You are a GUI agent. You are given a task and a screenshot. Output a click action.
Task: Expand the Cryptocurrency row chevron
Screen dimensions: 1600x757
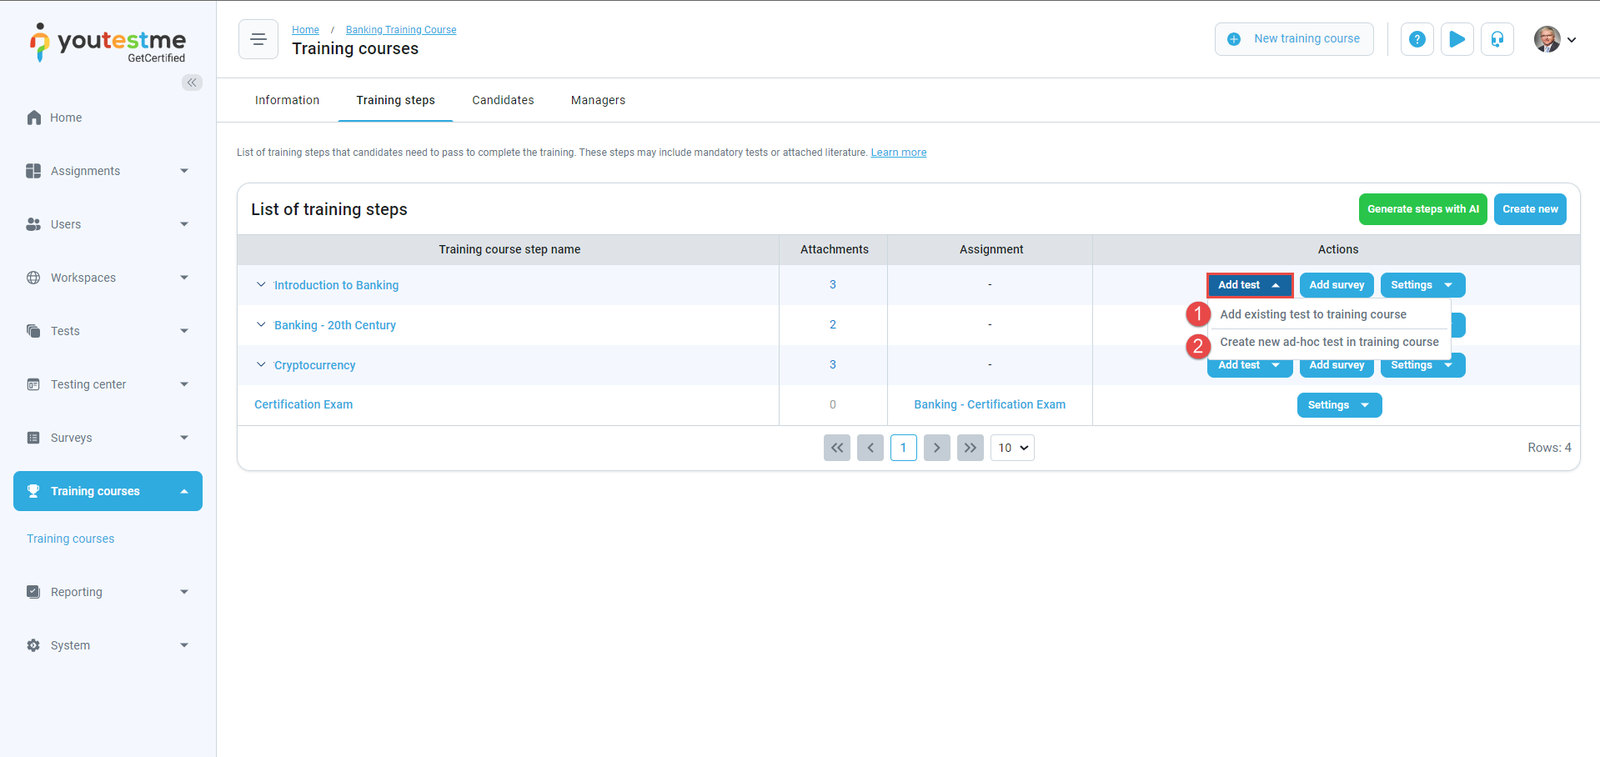pos(261,365)
